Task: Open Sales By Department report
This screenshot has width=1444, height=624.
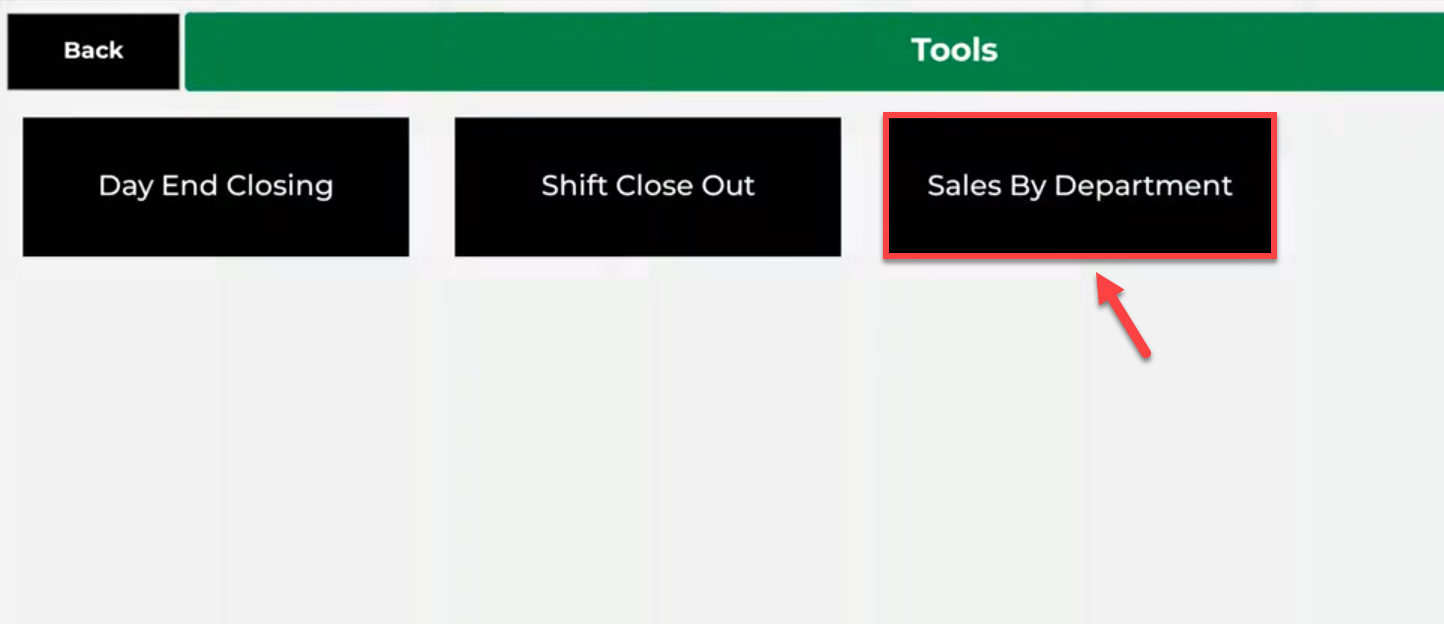Action: click(x=1079, y=187)
